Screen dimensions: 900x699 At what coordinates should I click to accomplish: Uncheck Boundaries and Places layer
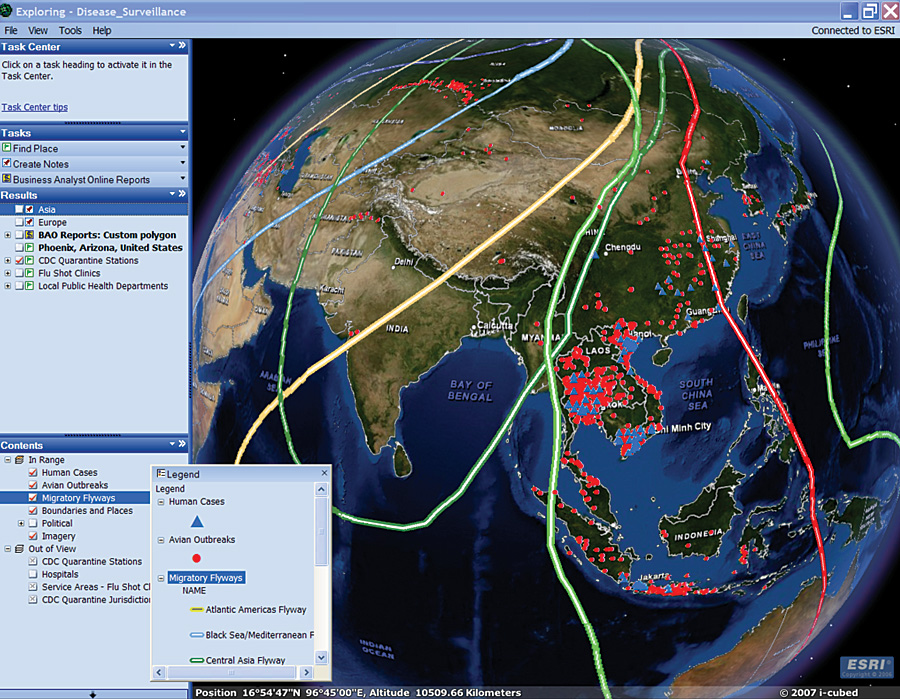click(x=33, y=510)
